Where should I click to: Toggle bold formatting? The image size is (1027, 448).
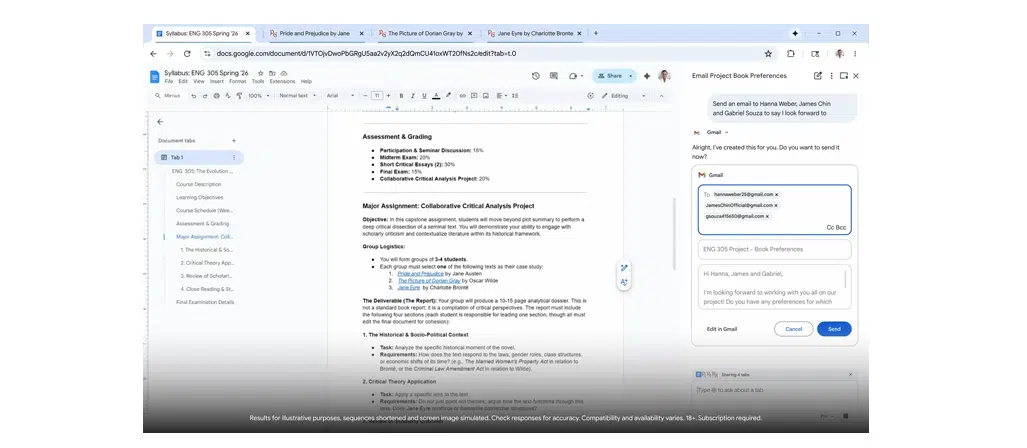(400, 96)
